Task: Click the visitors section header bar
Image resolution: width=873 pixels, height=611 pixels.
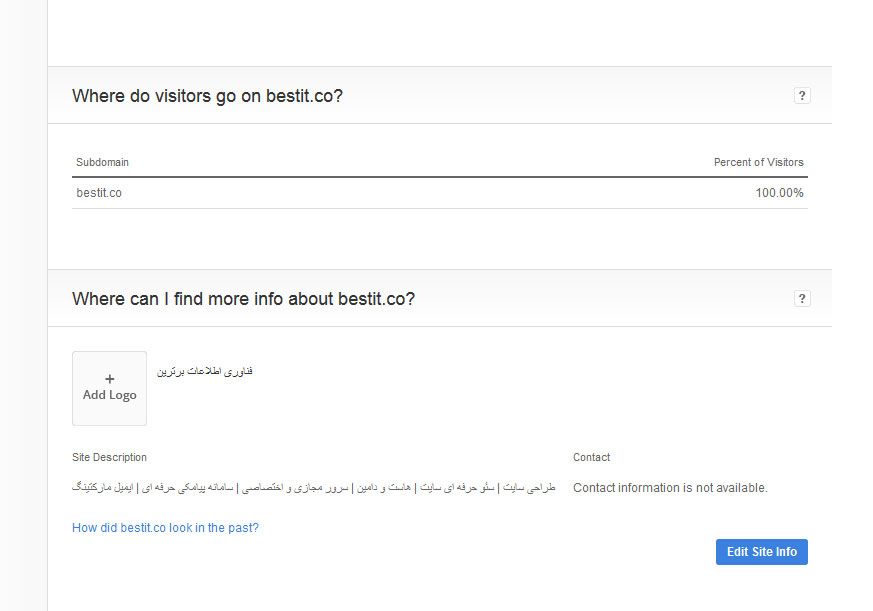Action: [x=440, y=95]
